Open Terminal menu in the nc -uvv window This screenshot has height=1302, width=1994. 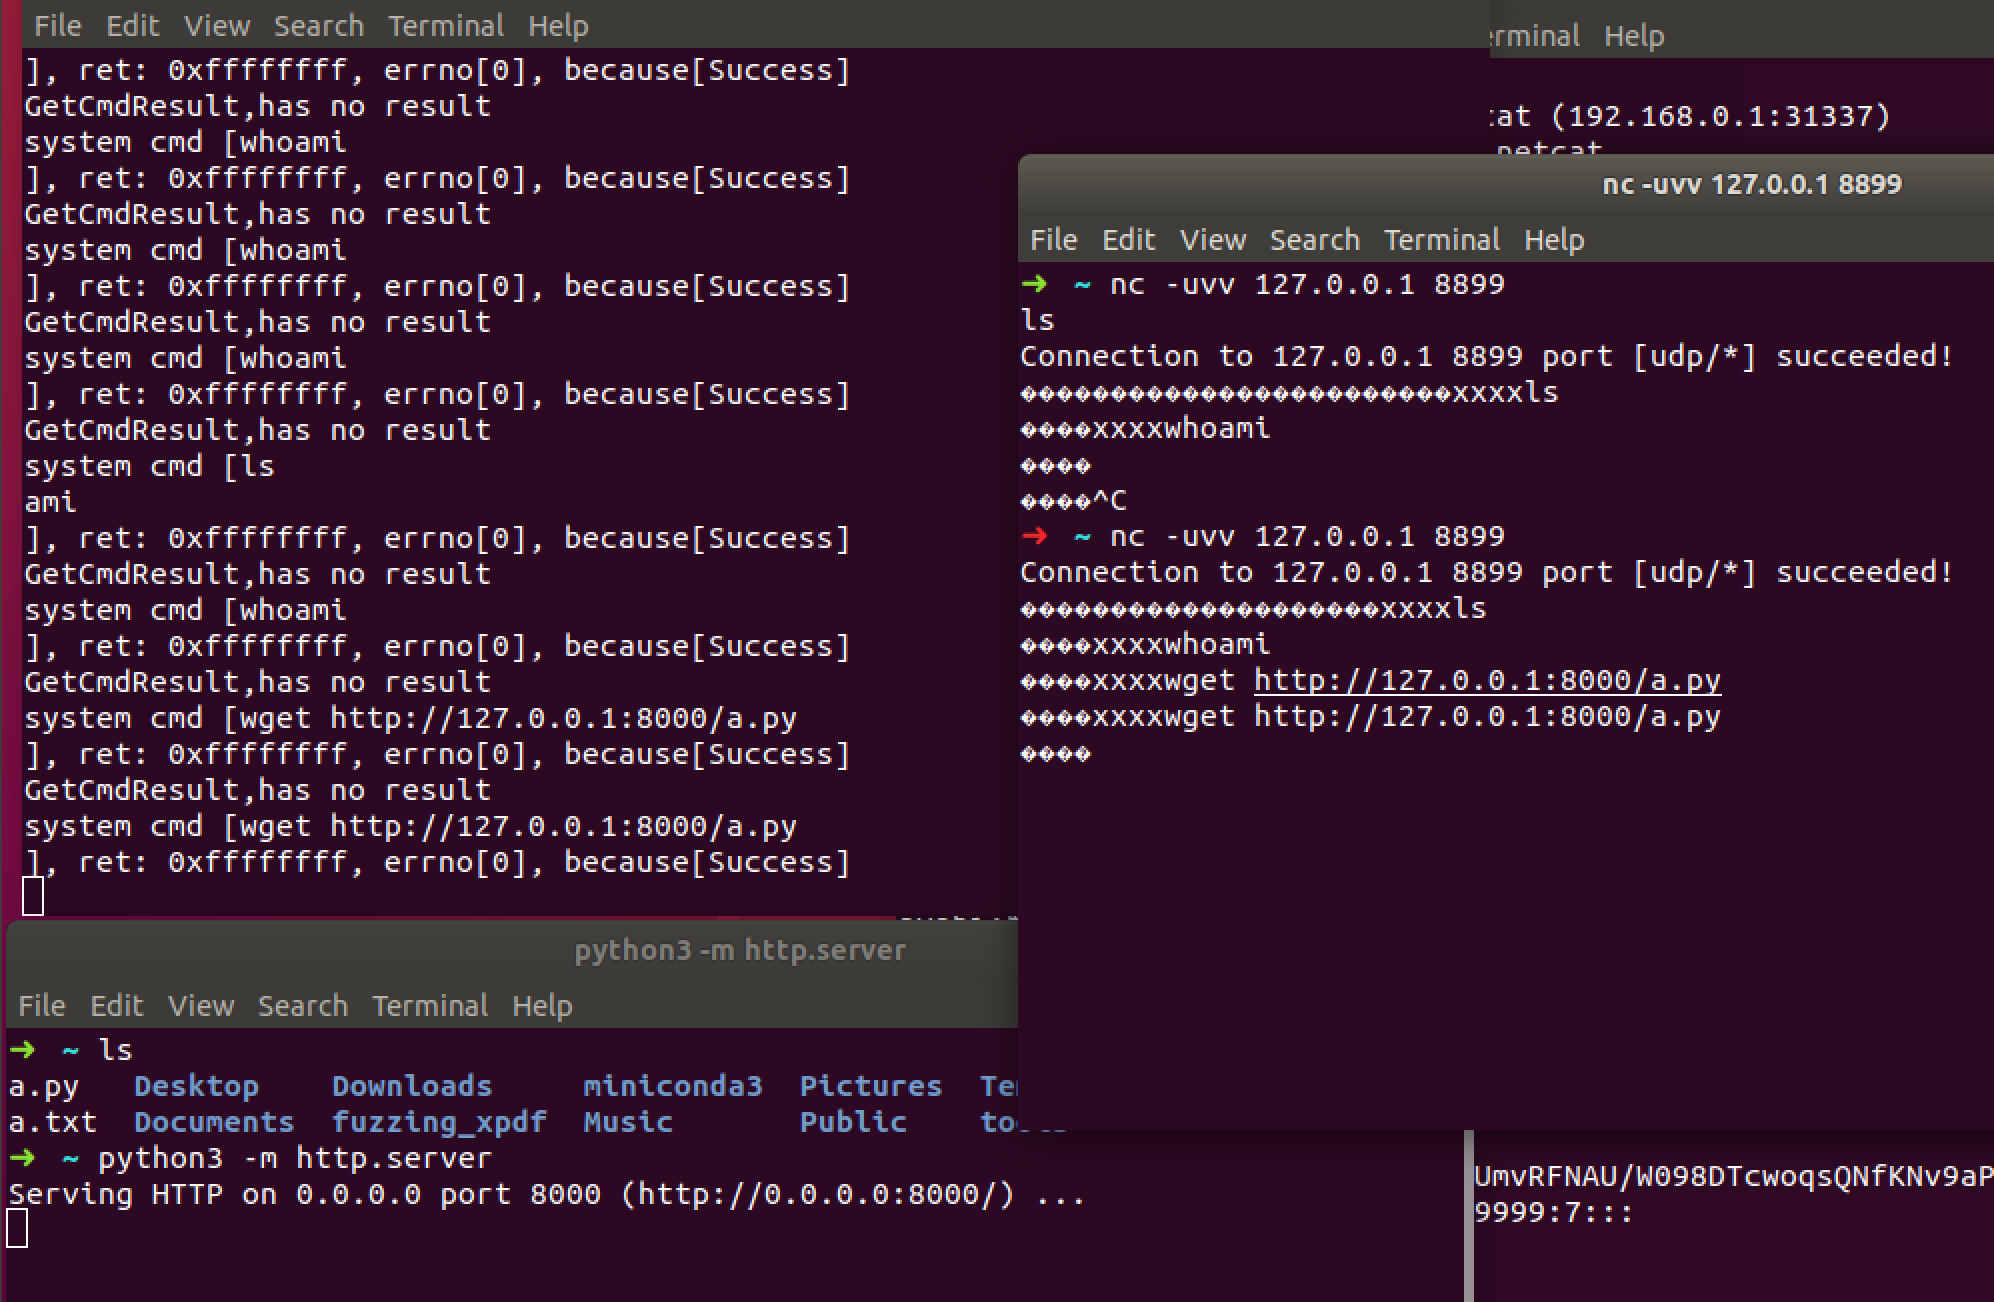tap(1442, 240)
